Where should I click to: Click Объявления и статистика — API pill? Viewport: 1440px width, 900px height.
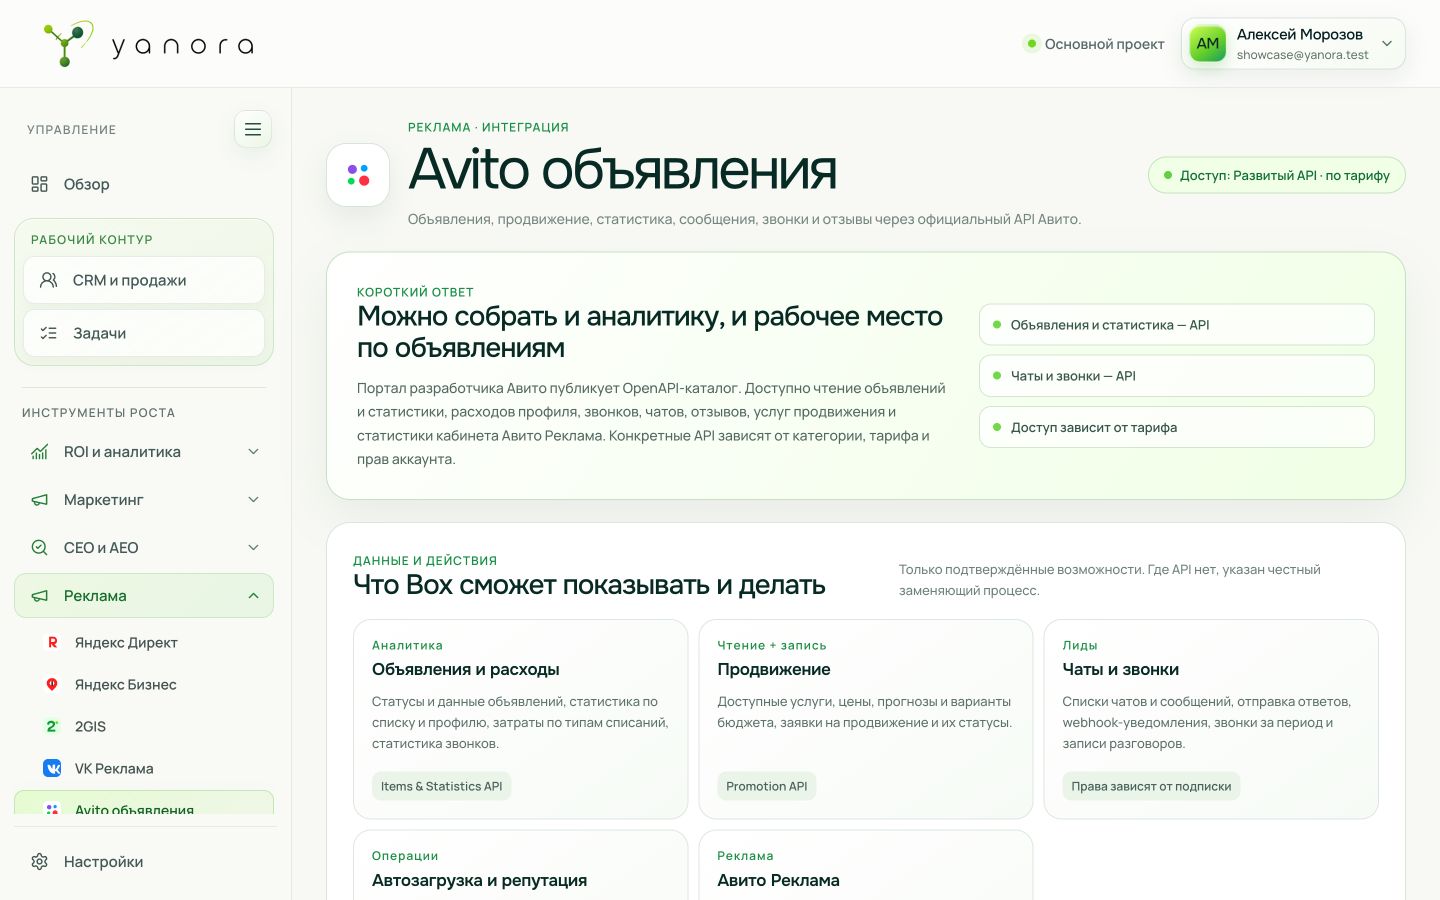click(1177, 325)
